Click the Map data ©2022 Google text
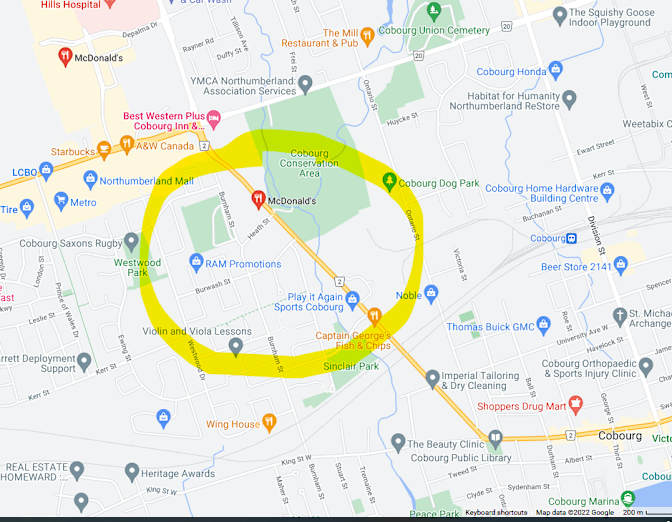 tap(575, 512)
